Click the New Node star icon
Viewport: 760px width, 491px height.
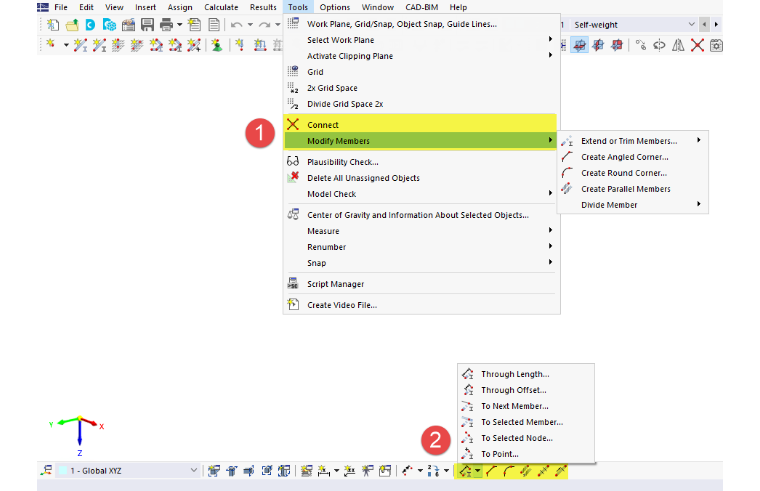50,45
